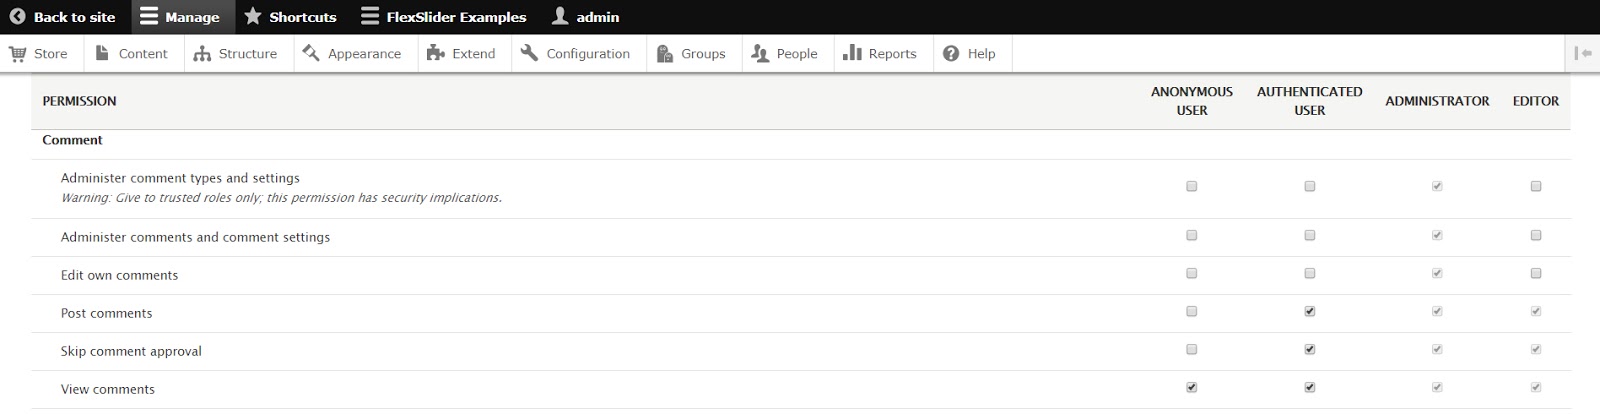Click the Store cart icon

coord(18,54)
